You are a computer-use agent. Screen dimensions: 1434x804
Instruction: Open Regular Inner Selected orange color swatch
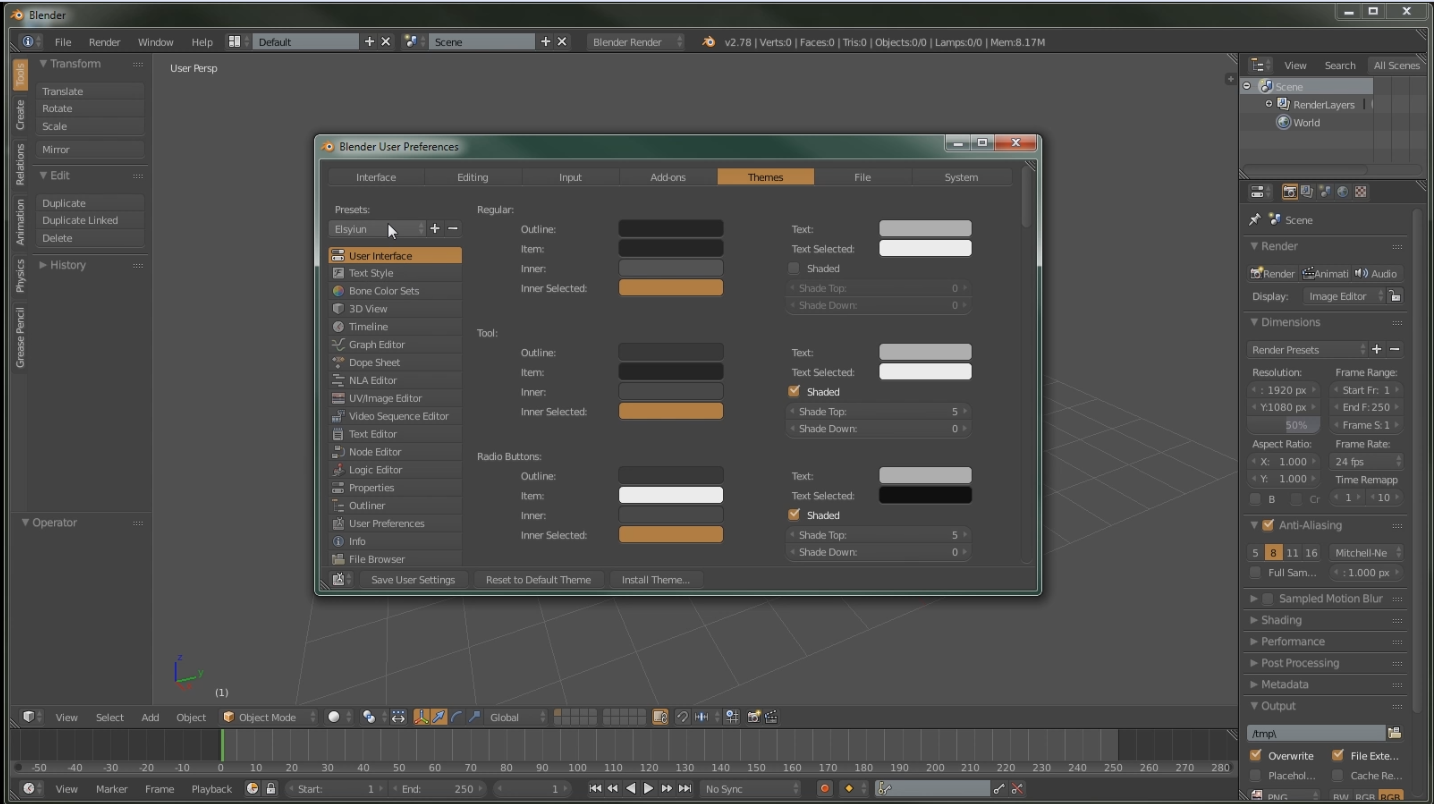pos(671,288)
